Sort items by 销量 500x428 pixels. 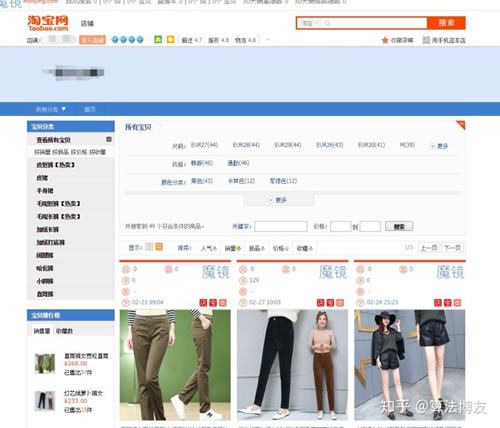click(233, 248)
